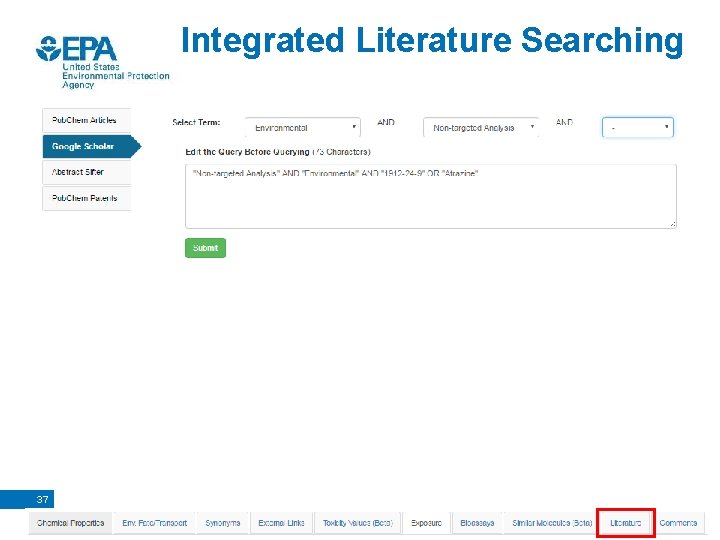Click the query box resize handle

tap(672, 224)
